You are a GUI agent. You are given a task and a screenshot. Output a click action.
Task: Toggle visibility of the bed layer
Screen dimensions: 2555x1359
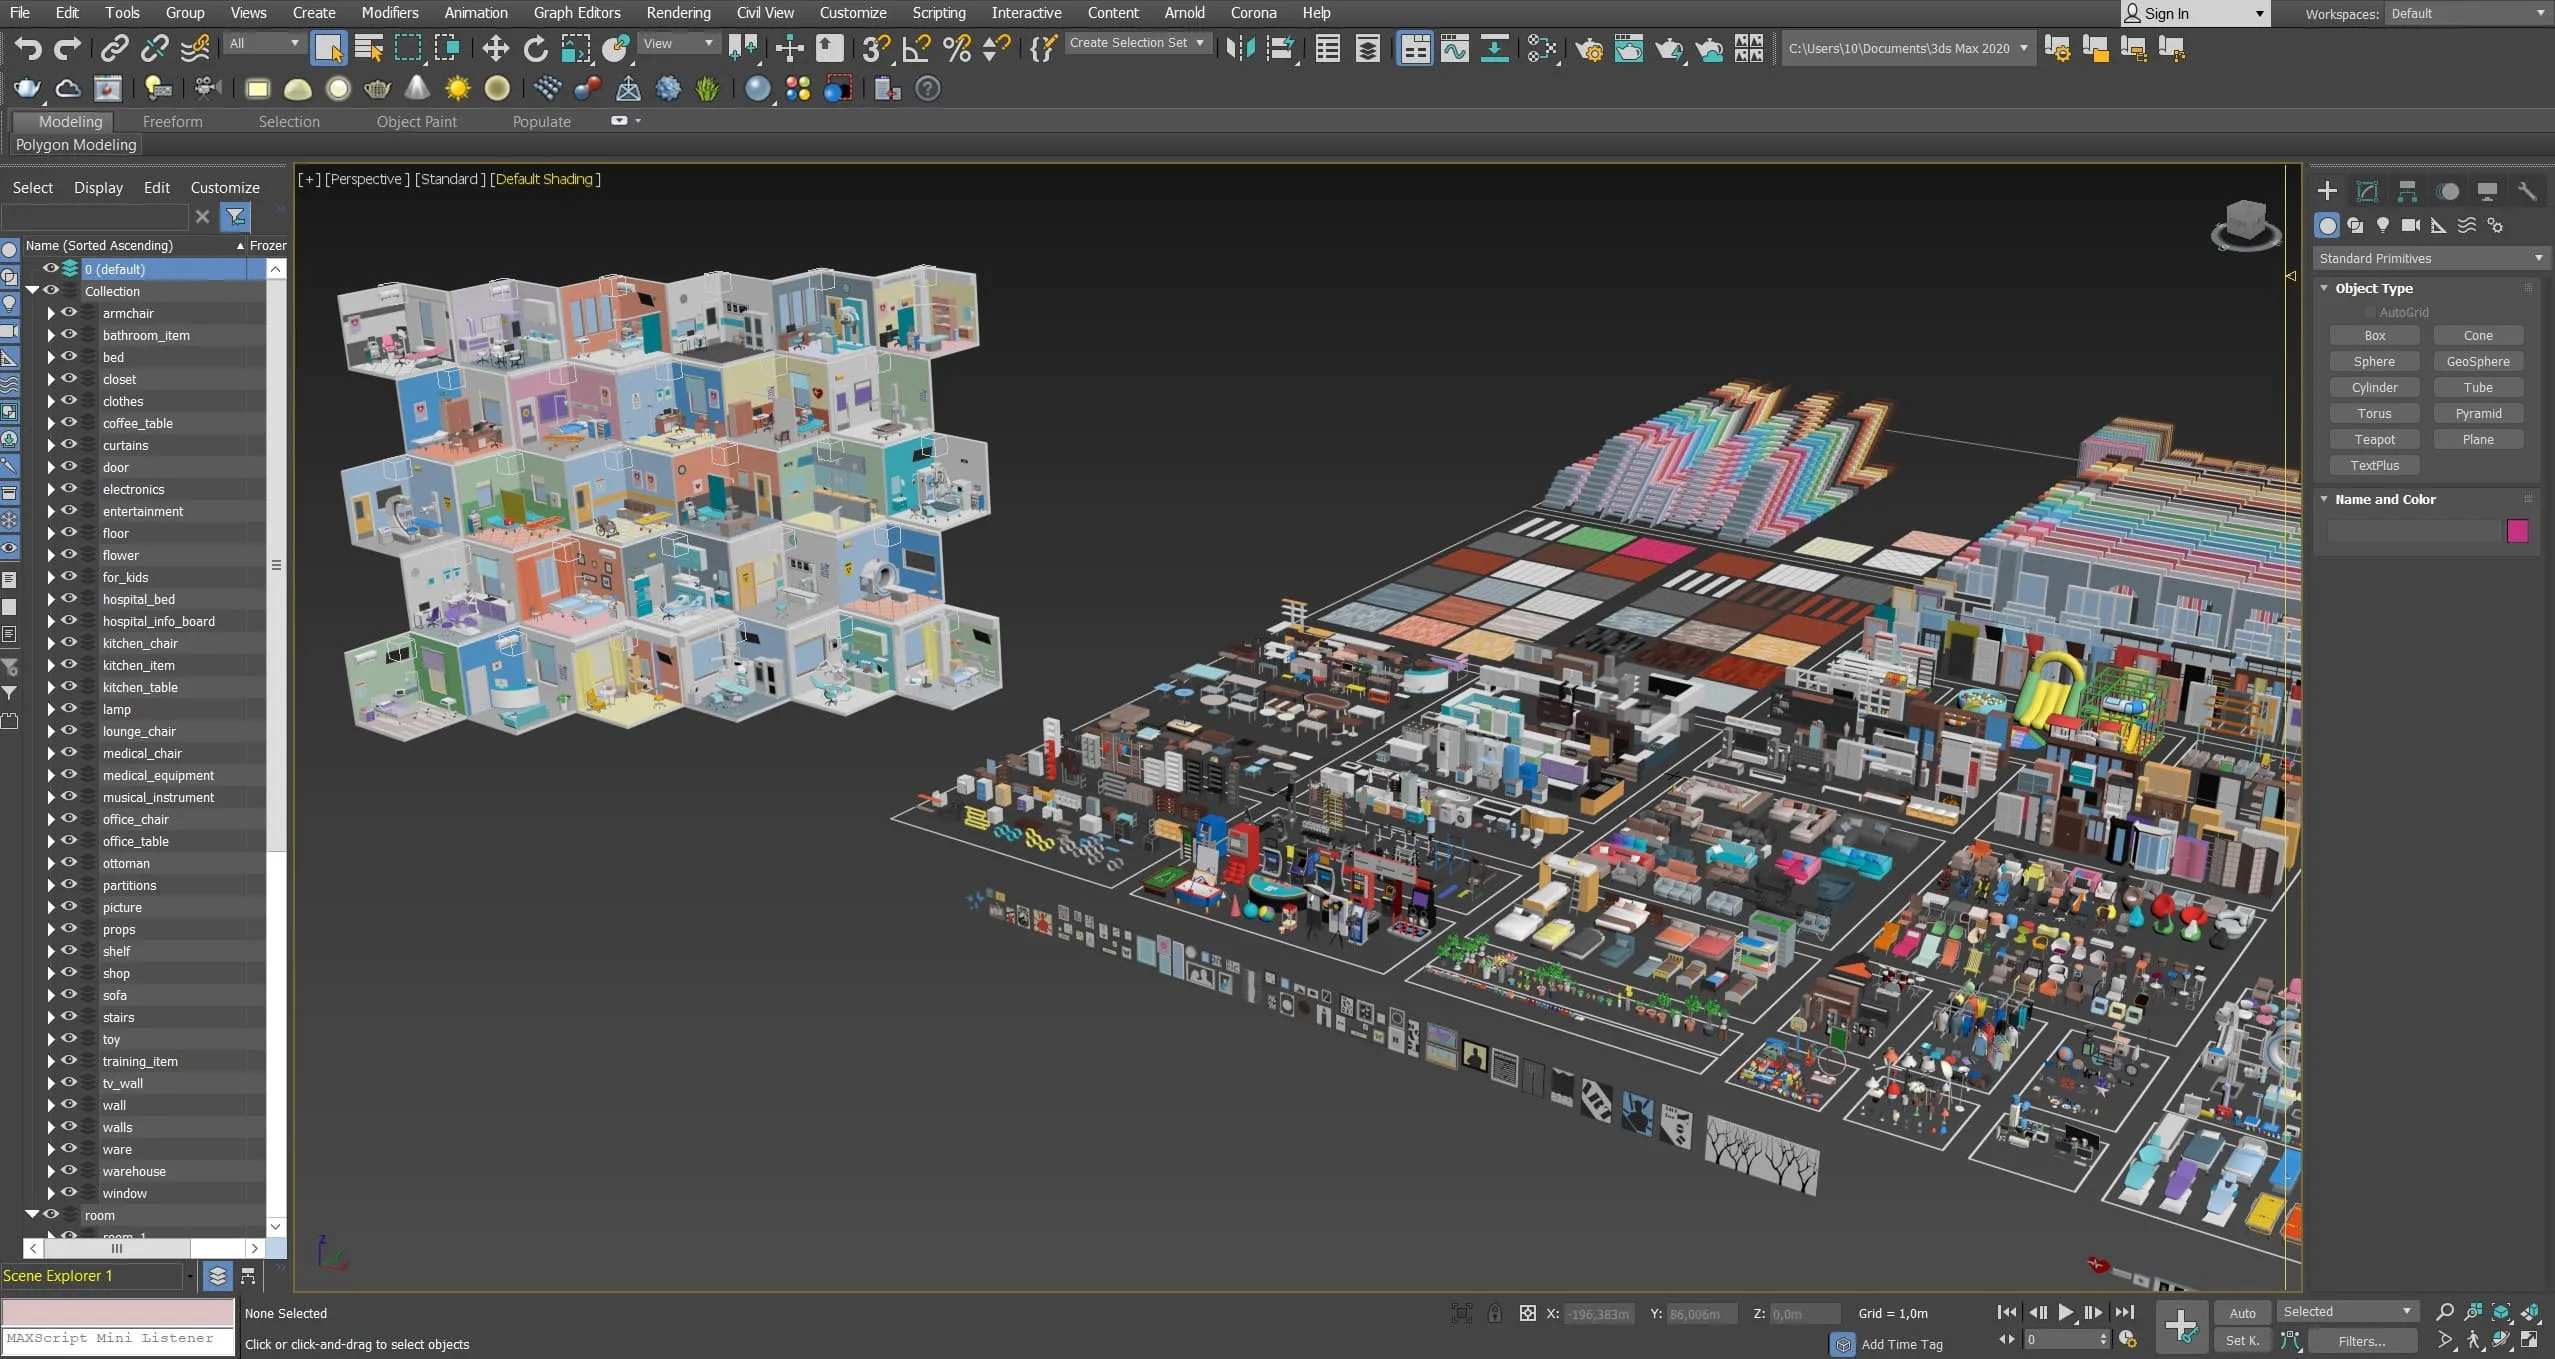pyautogui.click(x=69, y=356)
